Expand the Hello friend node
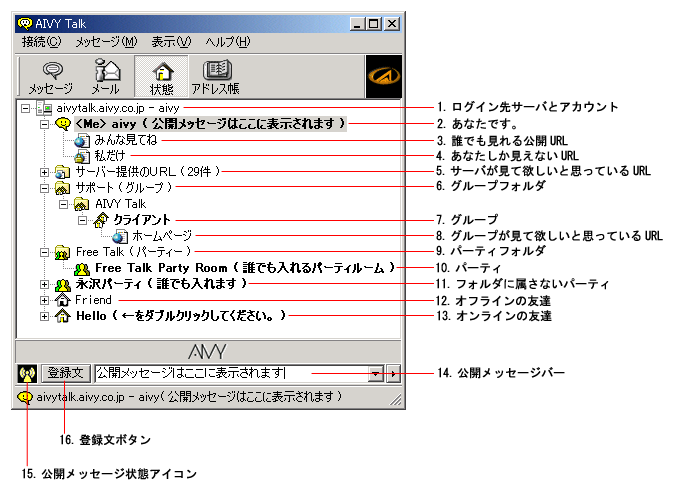Image resolution: width=673 pixels, height=491 pixels. pyautogui.click(x=44, y=316)
